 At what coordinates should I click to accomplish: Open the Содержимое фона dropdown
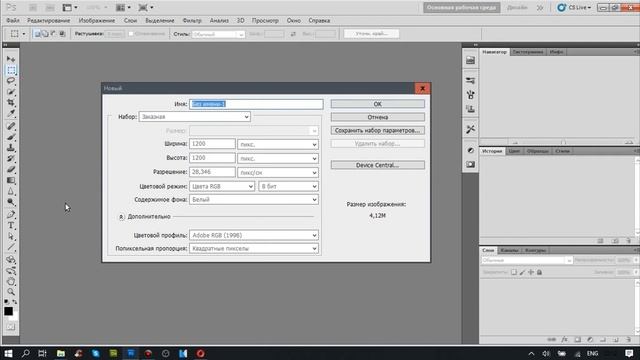coord(254,200)
